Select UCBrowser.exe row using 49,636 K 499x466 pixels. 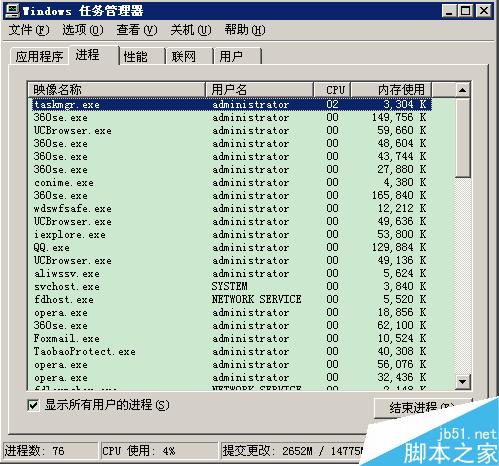[x=232, y=222]
